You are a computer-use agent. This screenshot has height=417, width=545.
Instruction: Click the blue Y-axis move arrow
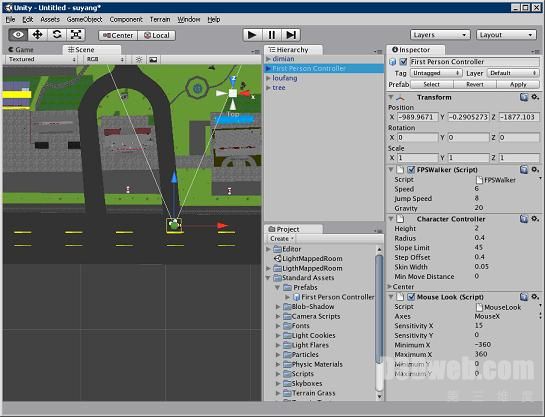pos(174,178)
